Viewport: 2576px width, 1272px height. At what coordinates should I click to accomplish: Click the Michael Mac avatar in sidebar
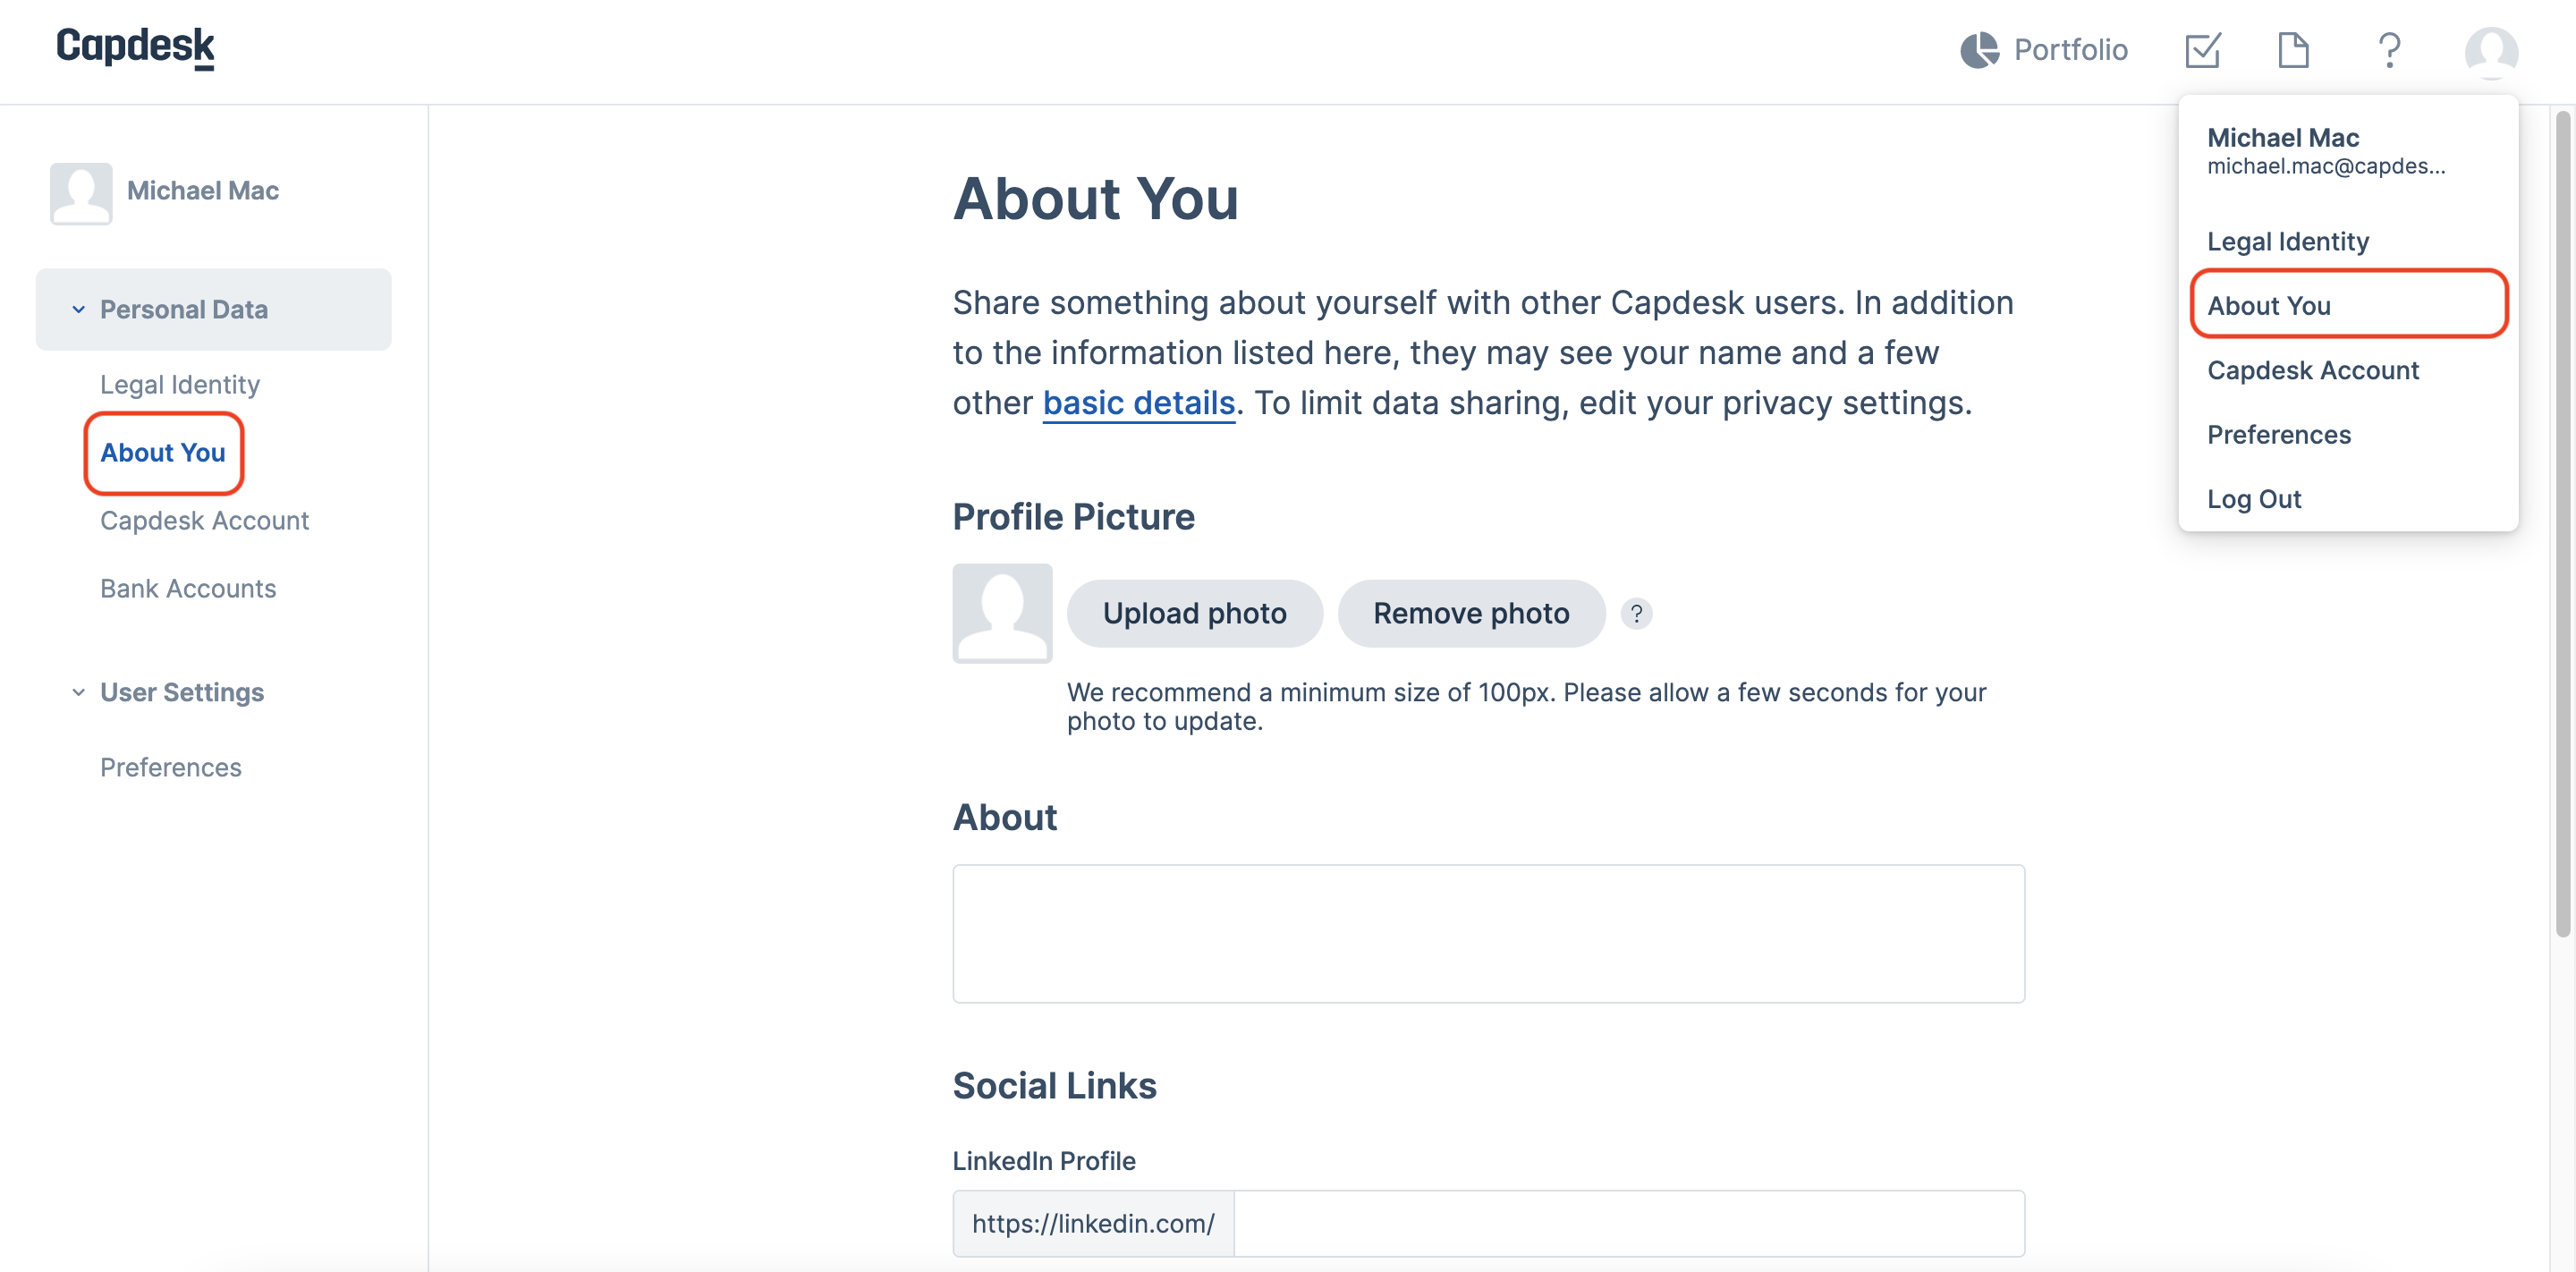coord(81,193)
